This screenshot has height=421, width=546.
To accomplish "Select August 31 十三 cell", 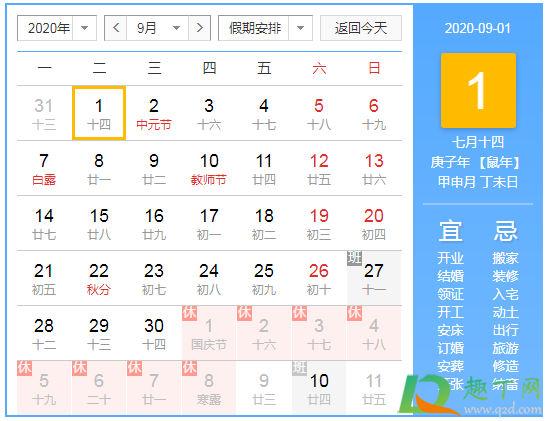I will click(44, 114).
